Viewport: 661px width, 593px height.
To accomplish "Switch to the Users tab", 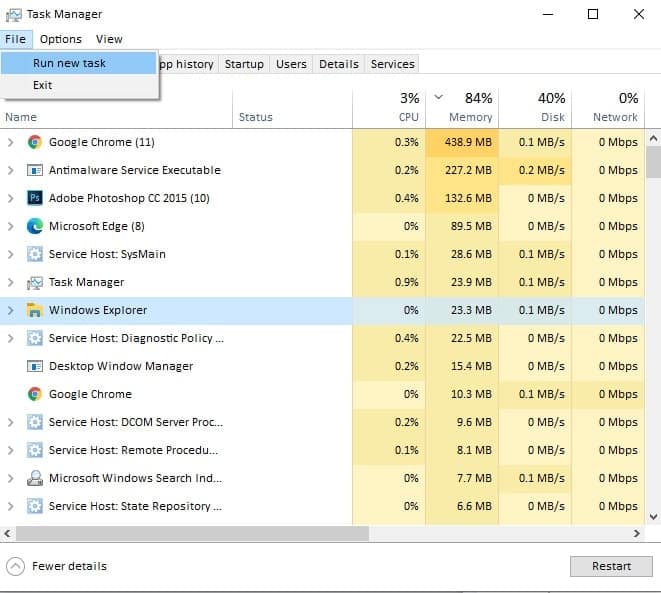I will 291,64.
